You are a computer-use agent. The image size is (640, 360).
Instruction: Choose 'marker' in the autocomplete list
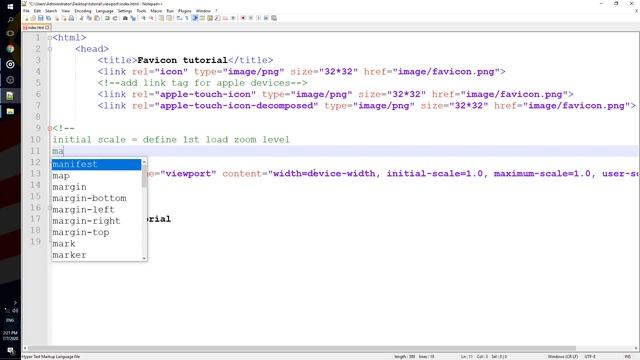[x=96, y=255]
